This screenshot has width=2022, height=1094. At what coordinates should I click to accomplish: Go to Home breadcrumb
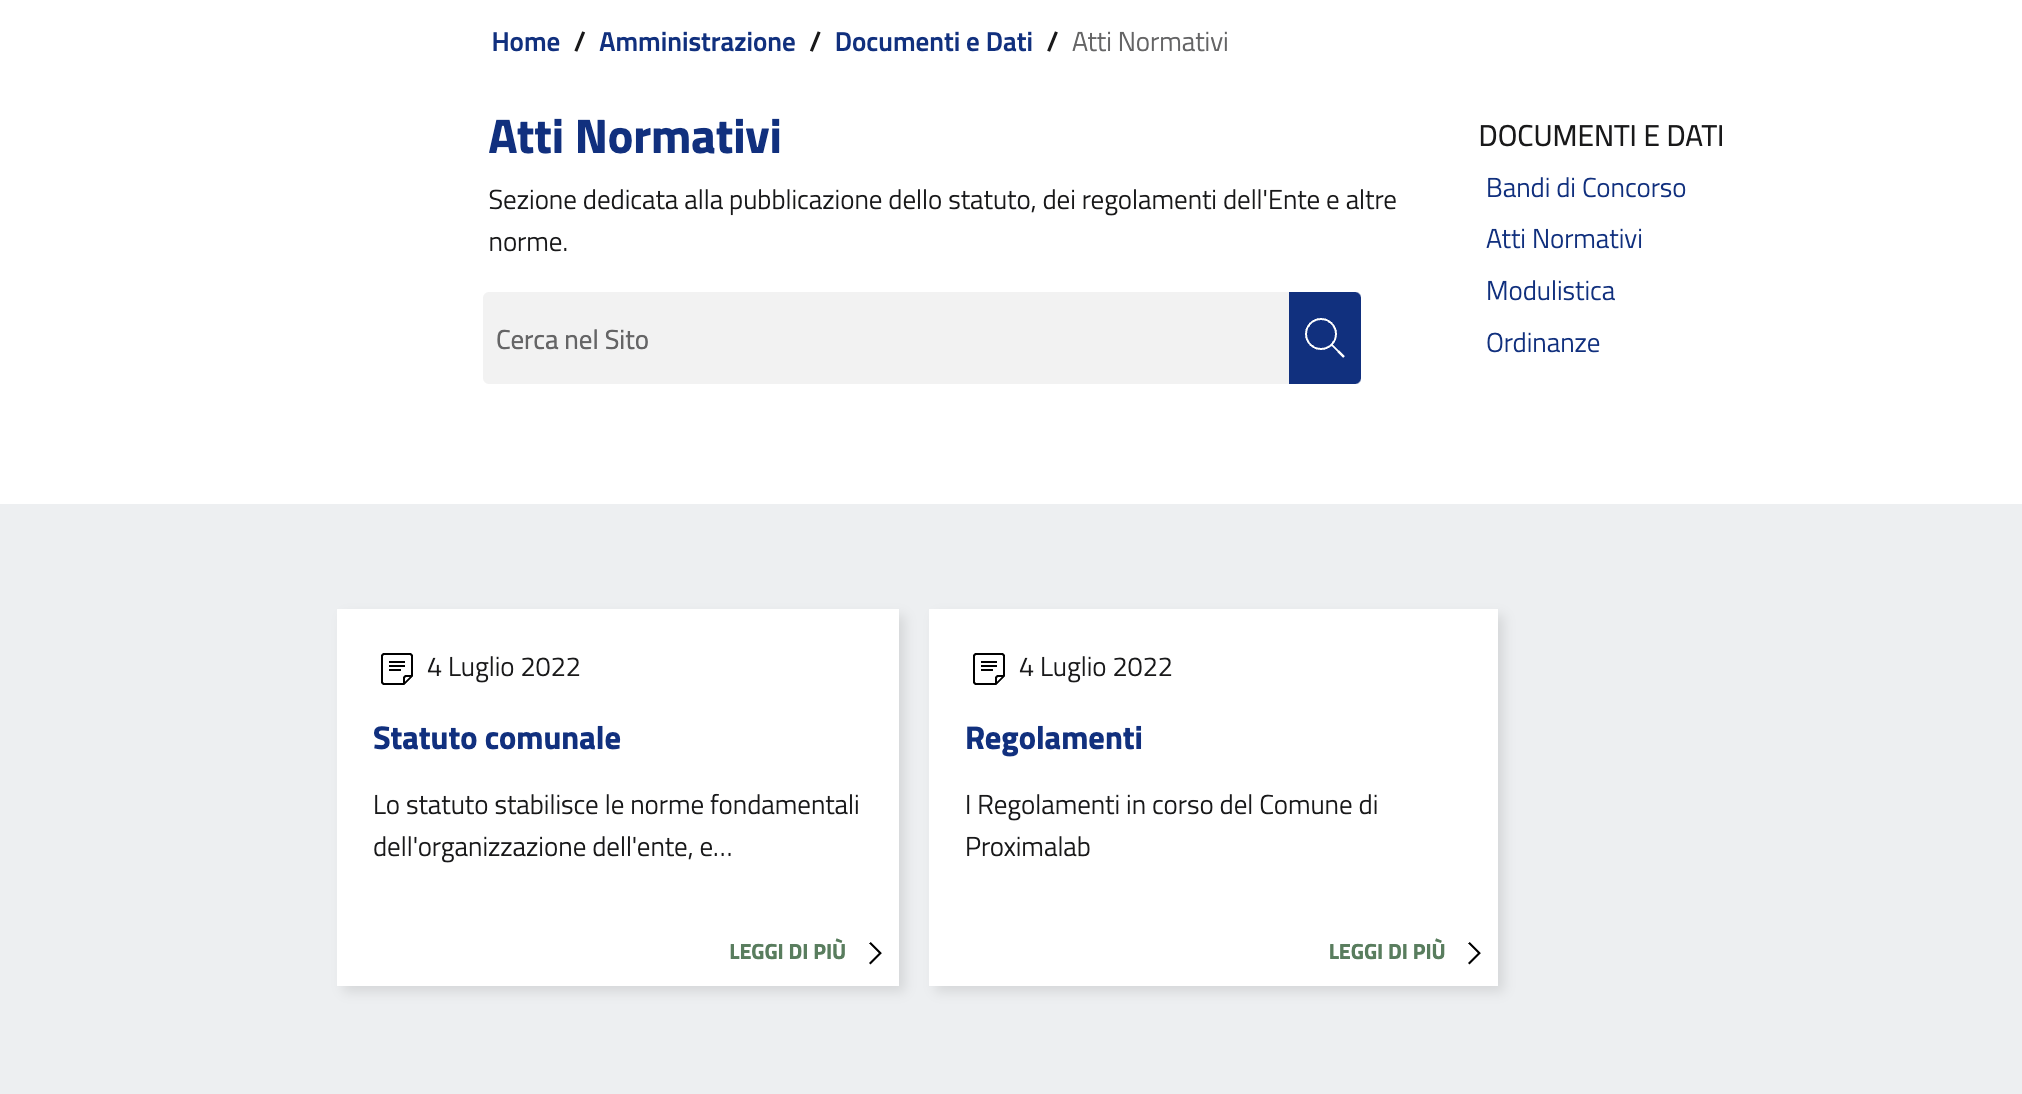(525, 42)
